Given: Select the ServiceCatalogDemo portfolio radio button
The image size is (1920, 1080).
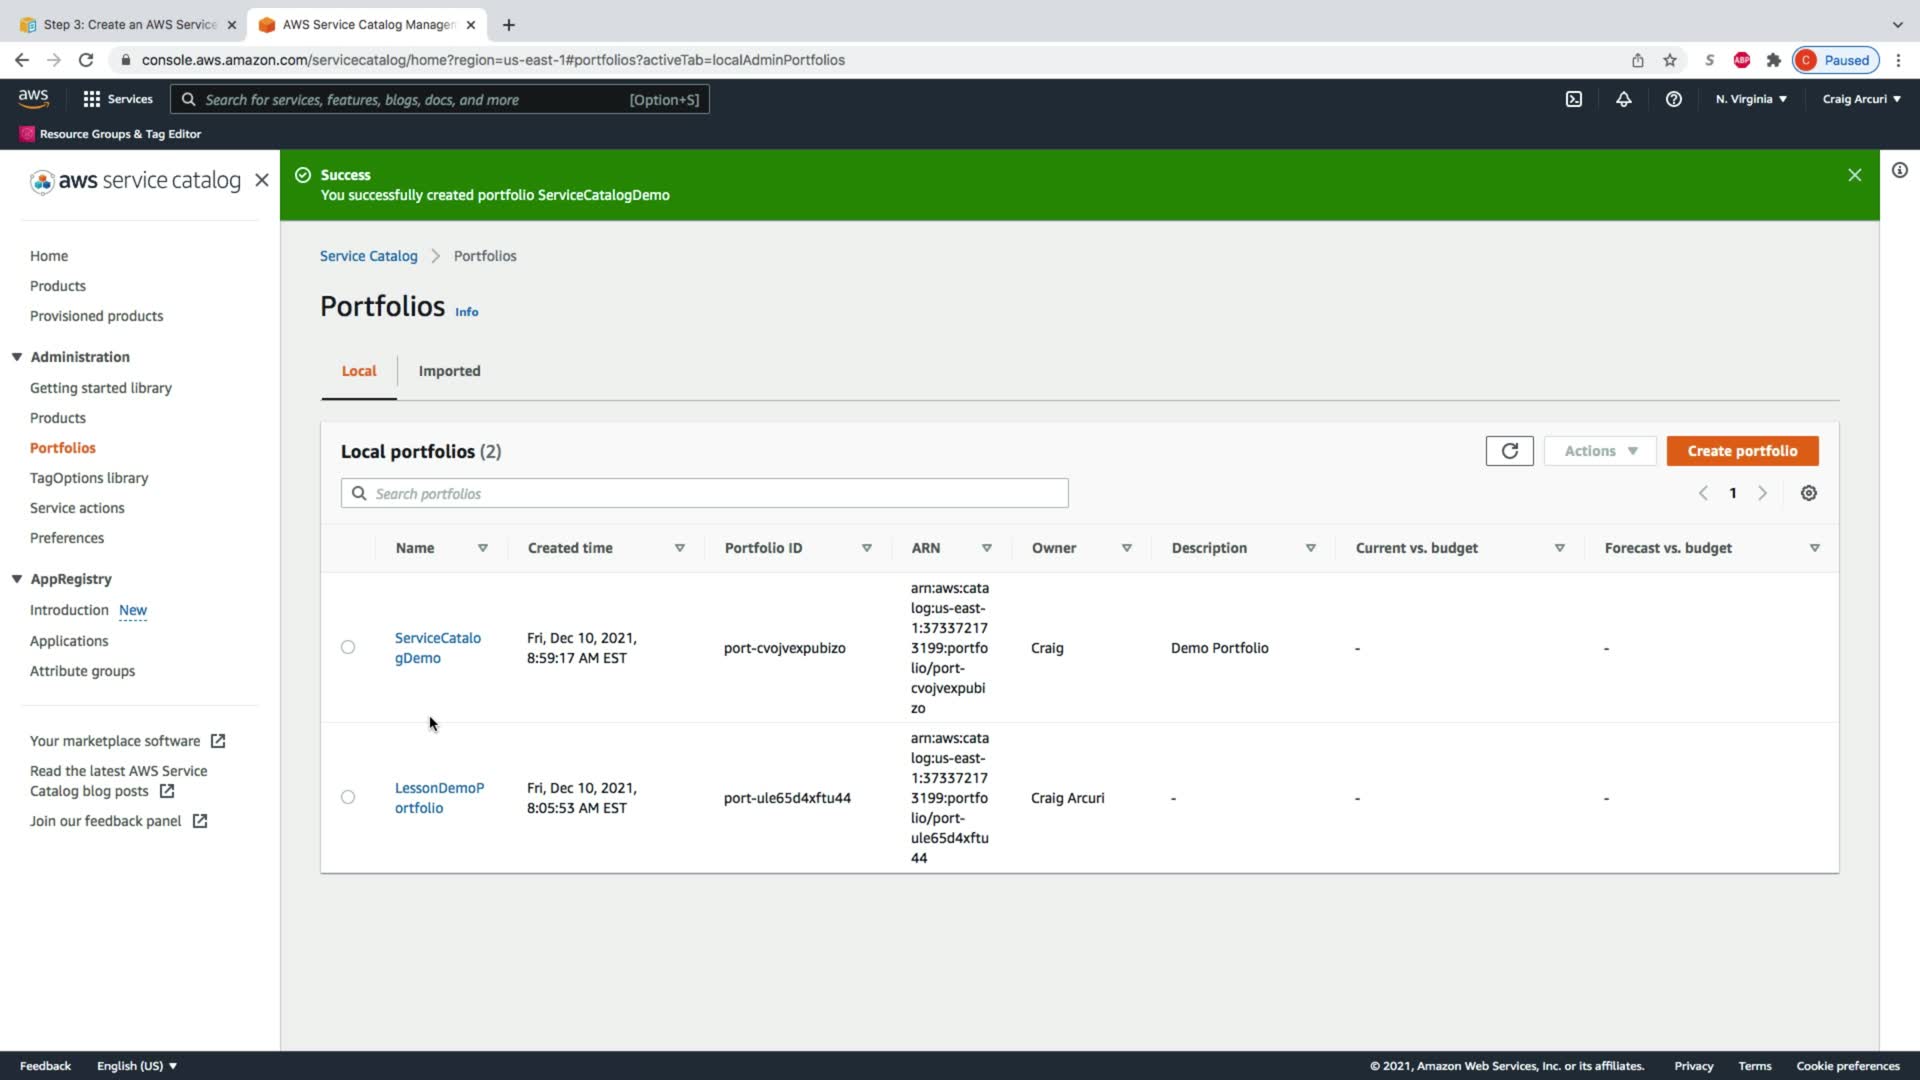Looking at the screenshot, I should pos(348,647).
